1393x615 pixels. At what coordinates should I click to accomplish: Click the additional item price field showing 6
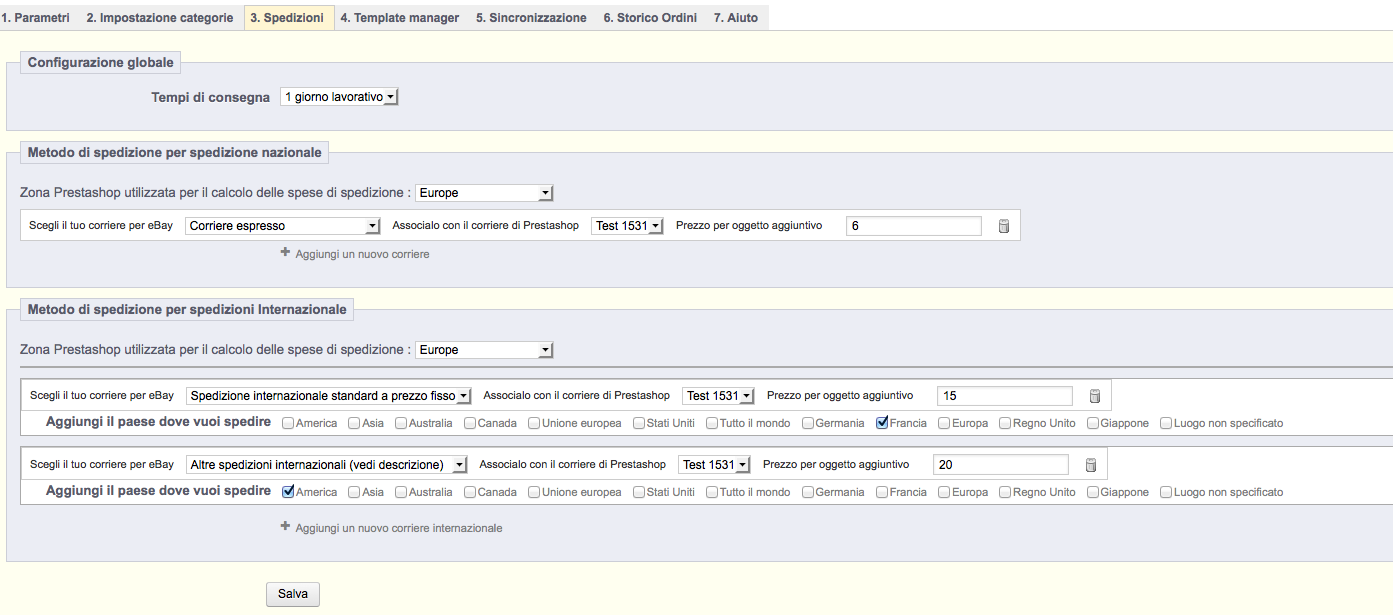[913, 226]
